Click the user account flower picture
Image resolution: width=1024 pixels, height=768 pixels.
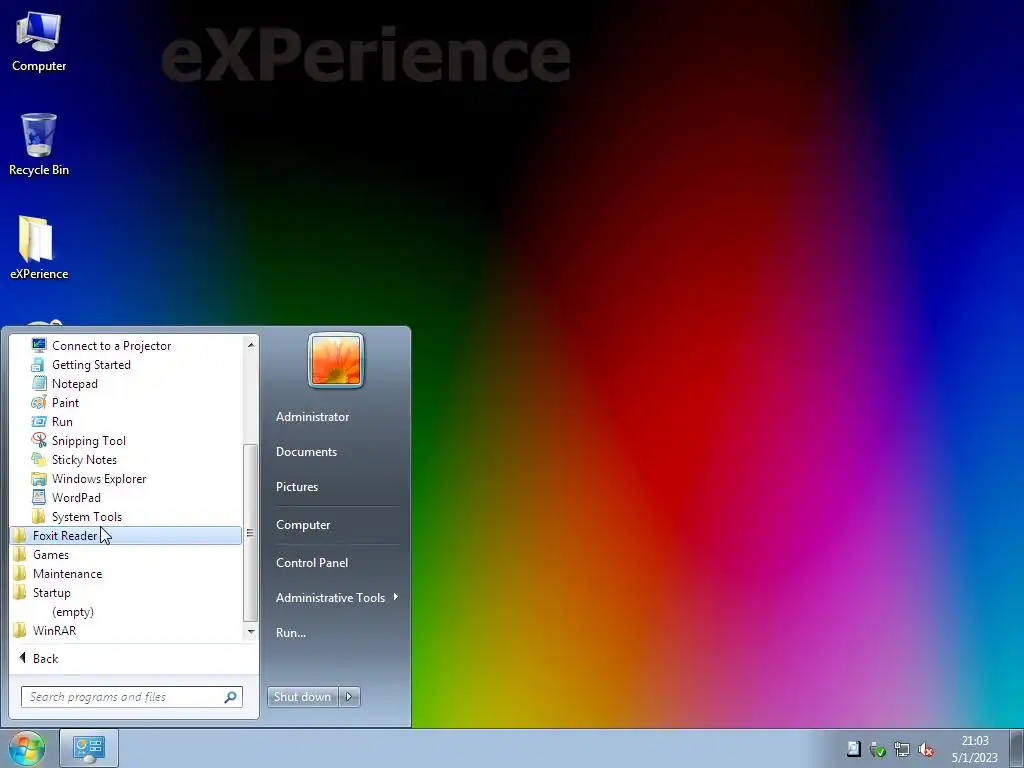[x=336, y=360]
